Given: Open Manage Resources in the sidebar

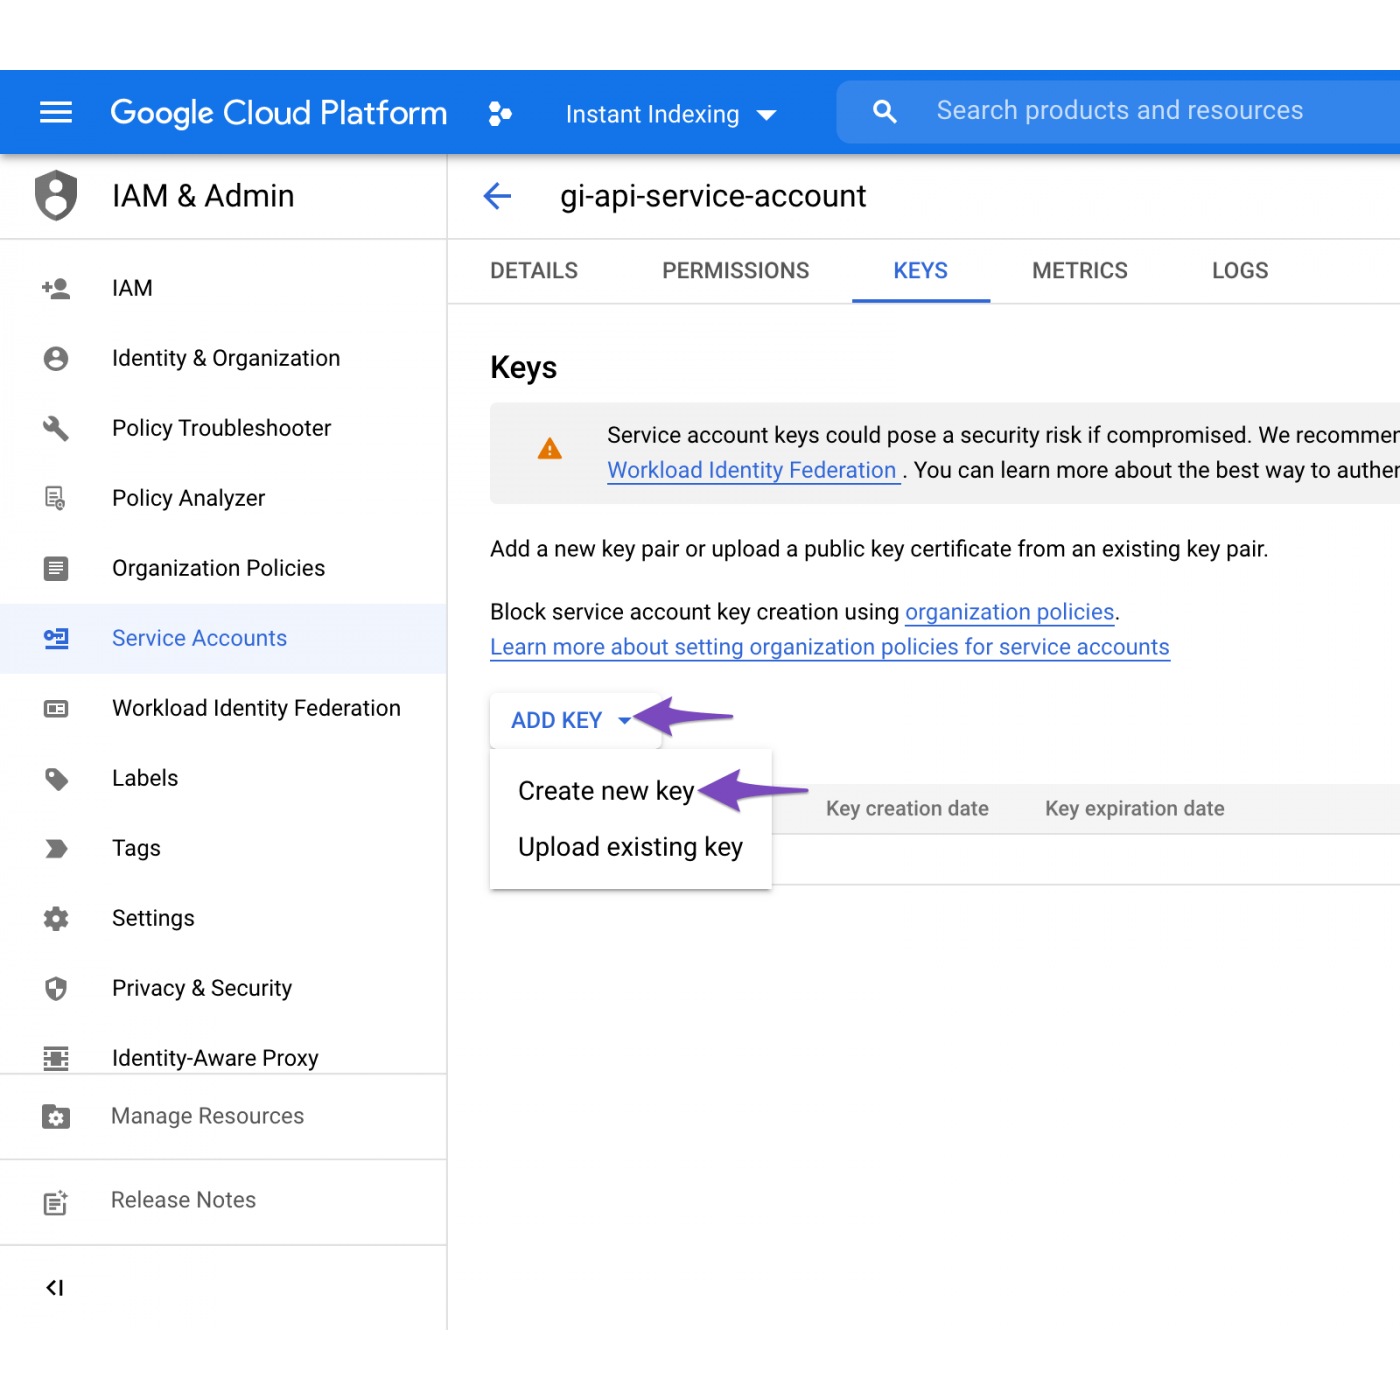Looking at the screenshot, I should pos(207,1116).
